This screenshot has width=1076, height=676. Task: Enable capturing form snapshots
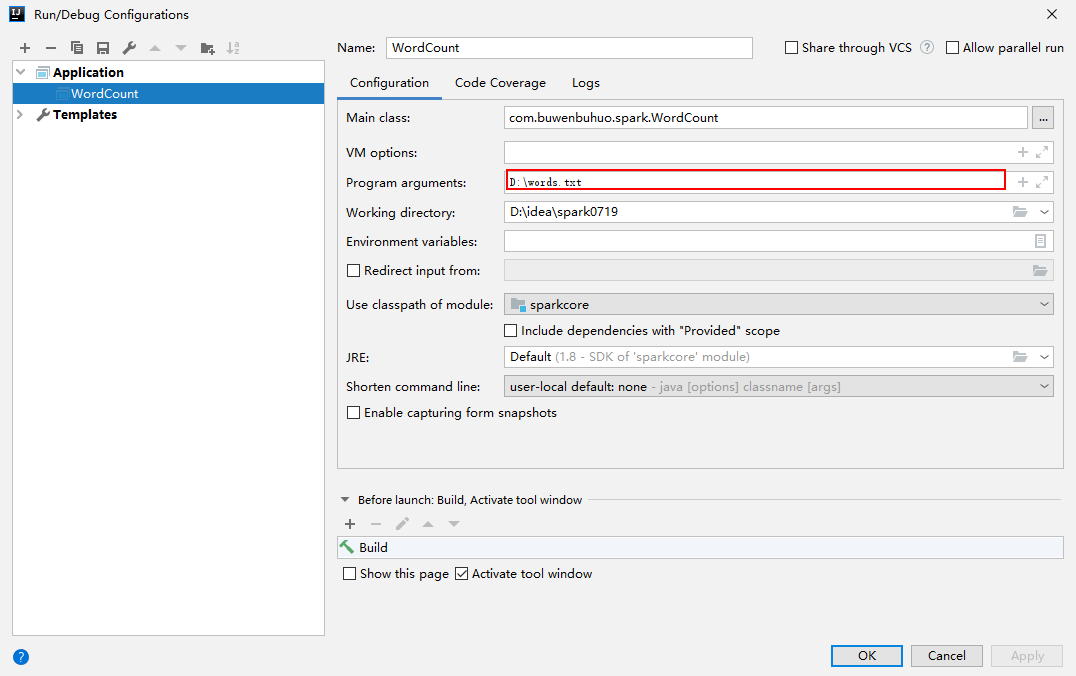click(353, 412)
